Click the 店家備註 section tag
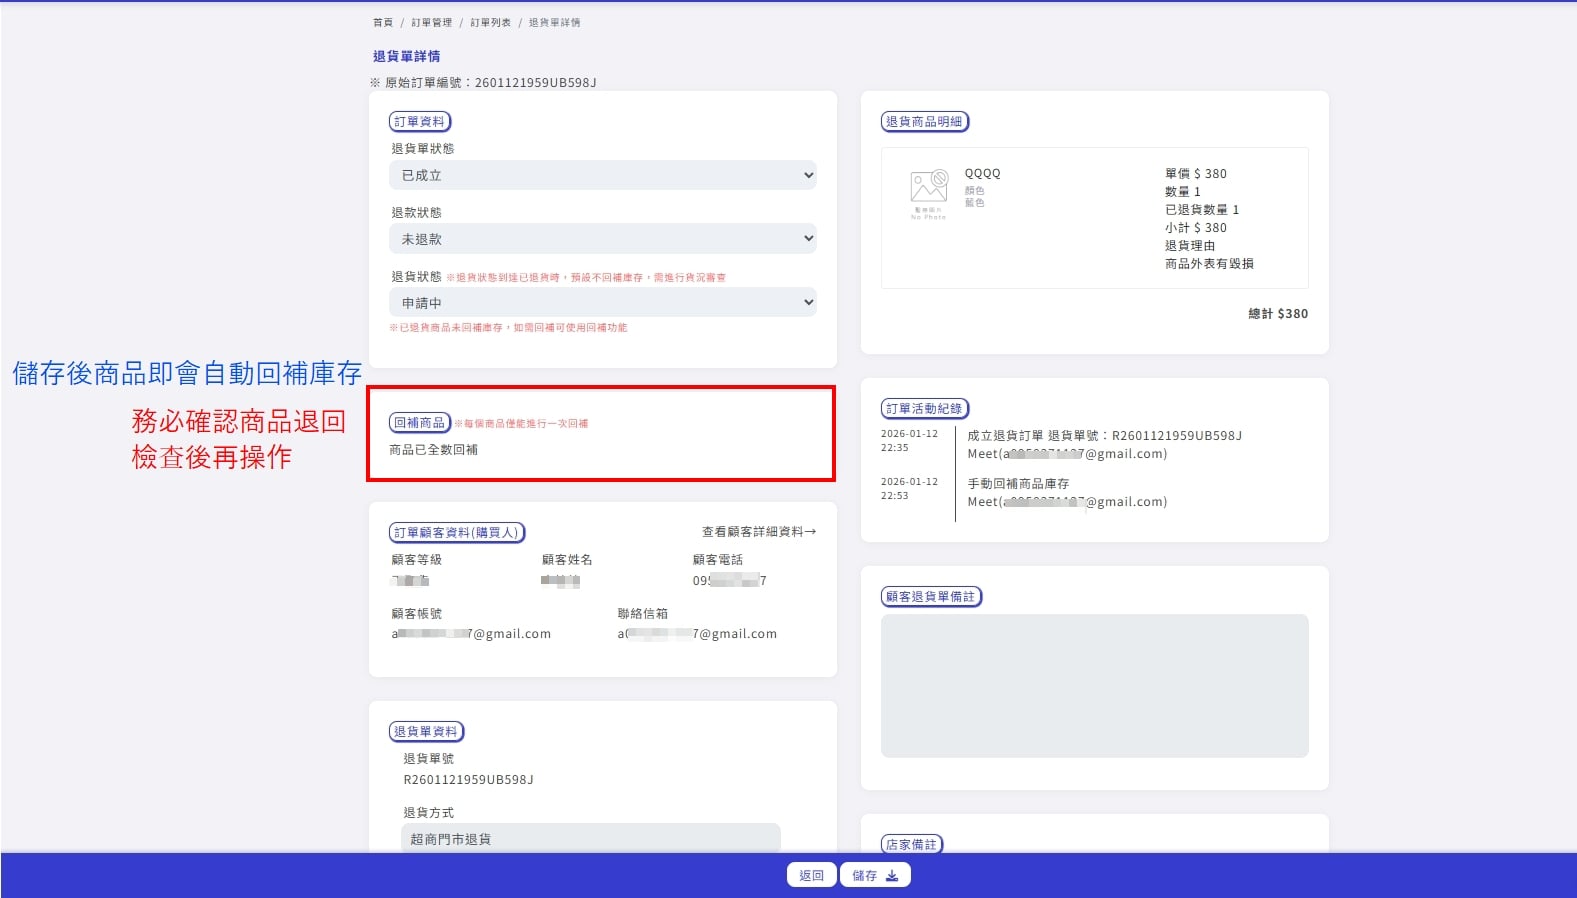The height and width of the screenshot is (898, 1577). pyautogui.click(x=912, y=845)
